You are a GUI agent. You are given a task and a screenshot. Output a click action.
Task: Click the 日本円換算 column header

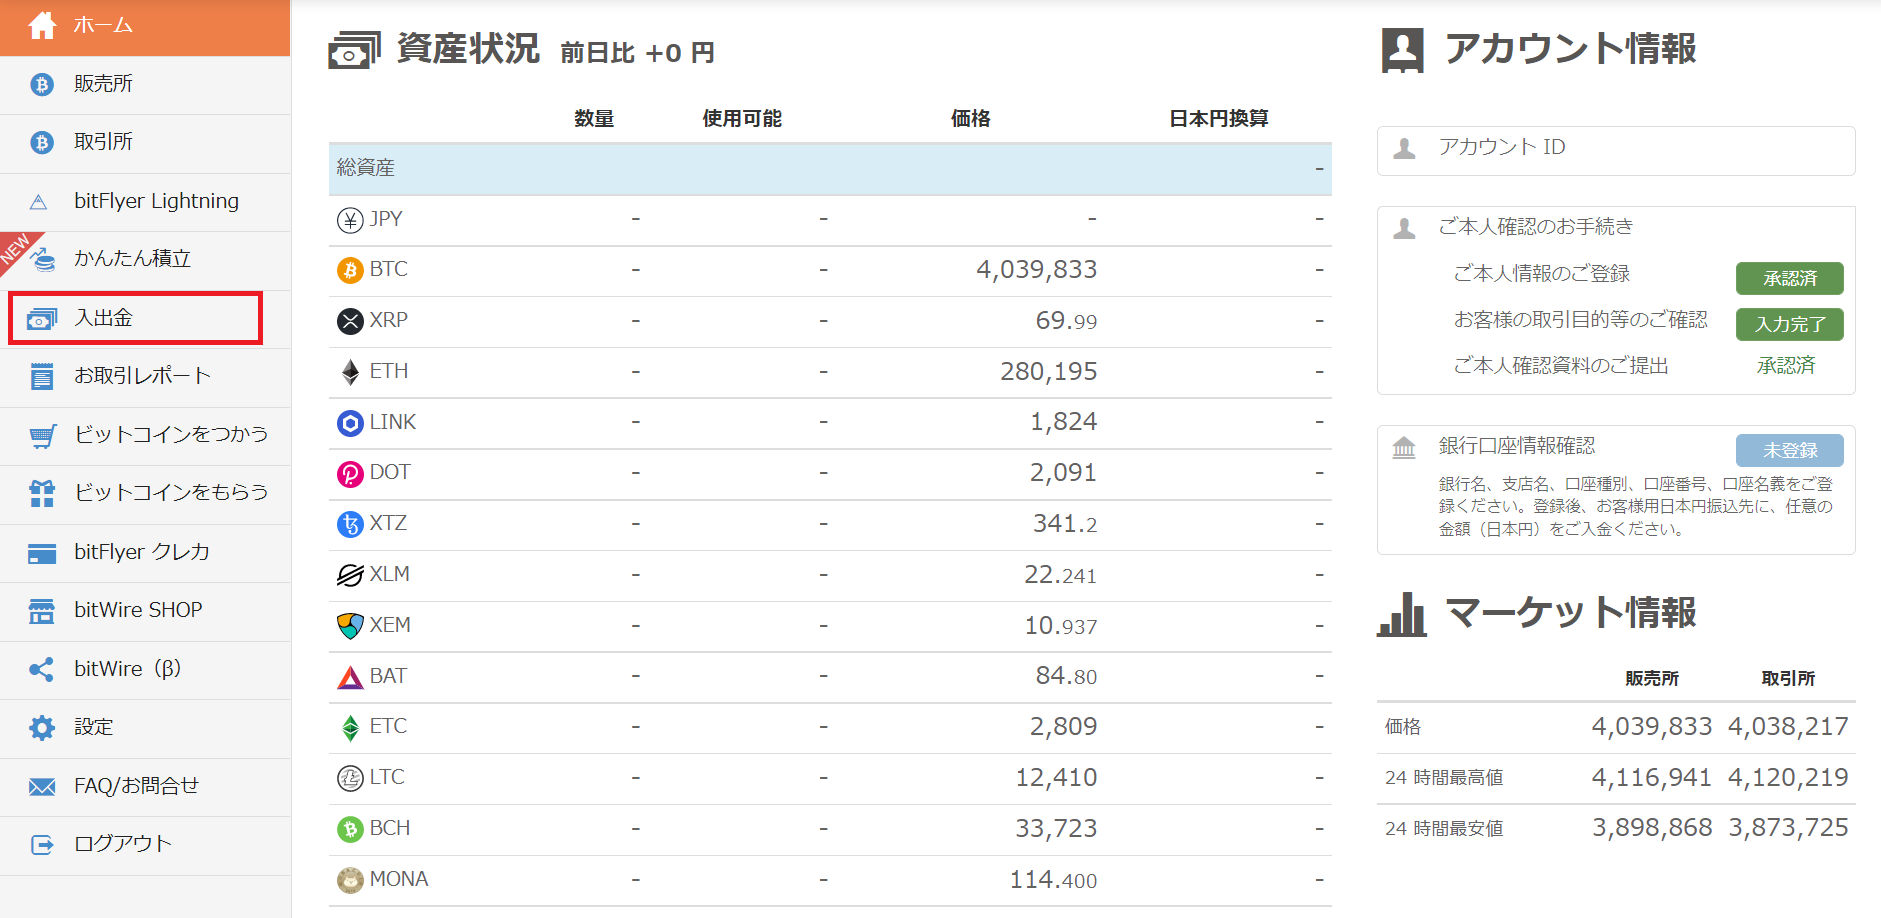pos(1218,119)
